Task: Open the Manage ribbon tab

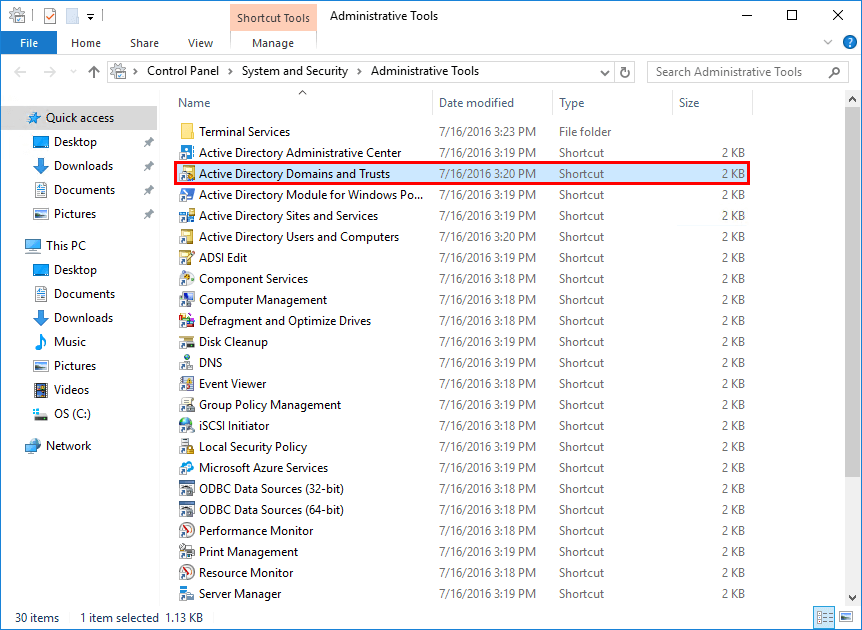Action: 273,43
